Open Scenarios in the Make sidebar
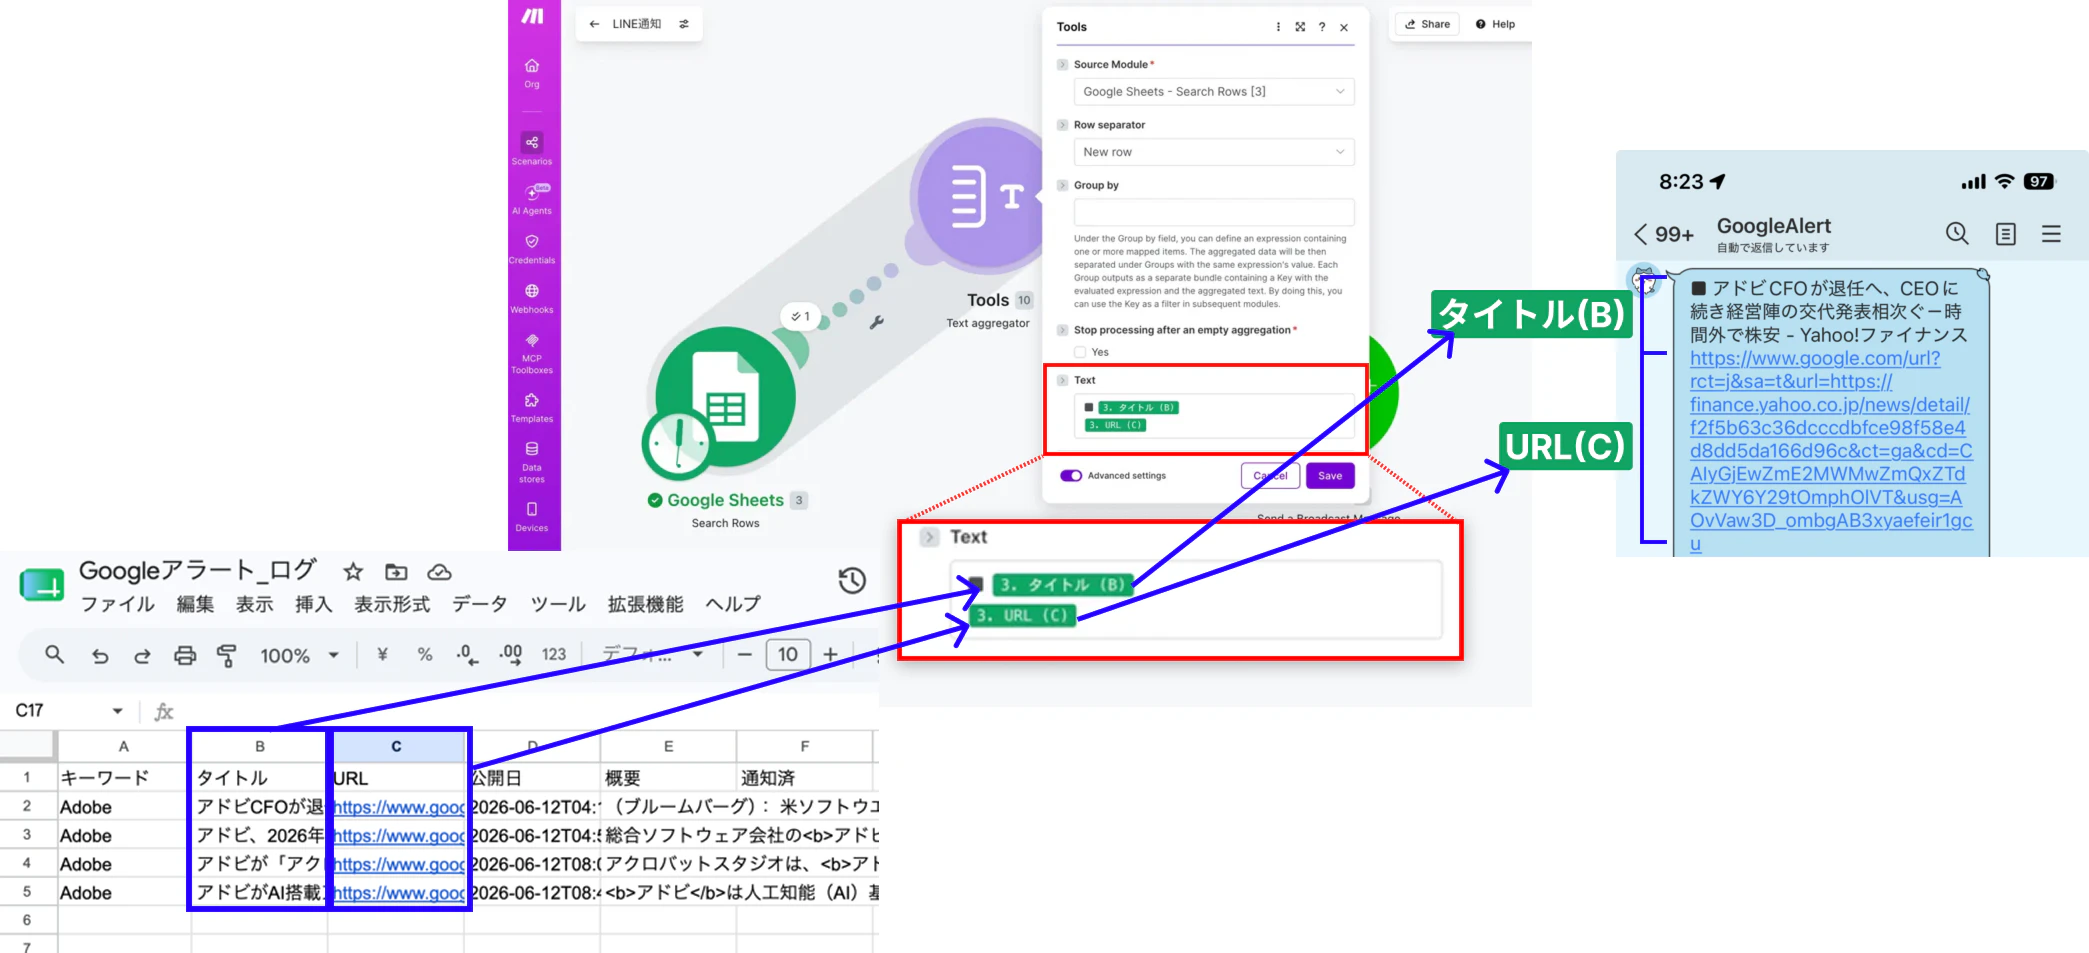 [x=532, y=148]
